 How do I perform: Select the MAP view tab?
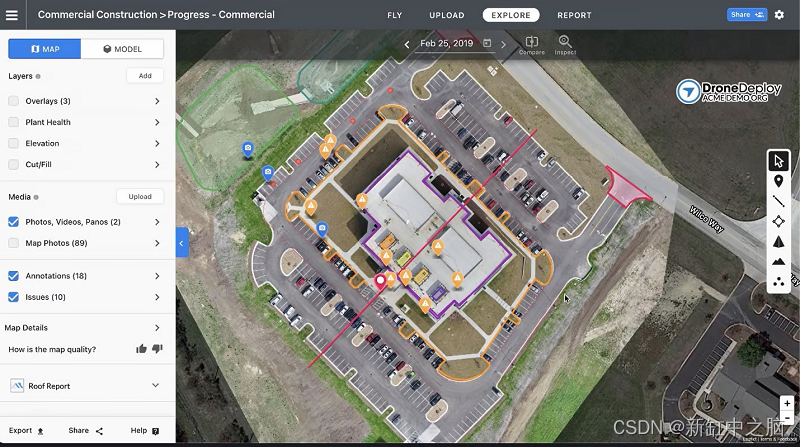(44, 49)
